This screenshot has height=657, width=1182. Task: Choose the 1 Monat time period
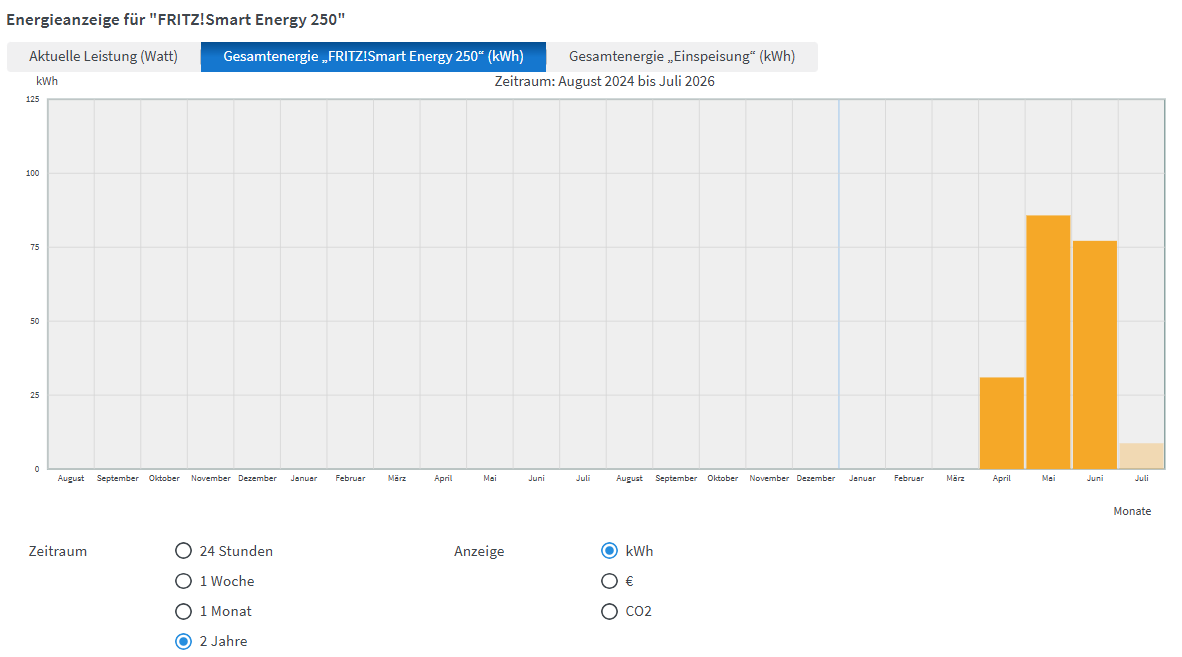click(x=183, y=611)
